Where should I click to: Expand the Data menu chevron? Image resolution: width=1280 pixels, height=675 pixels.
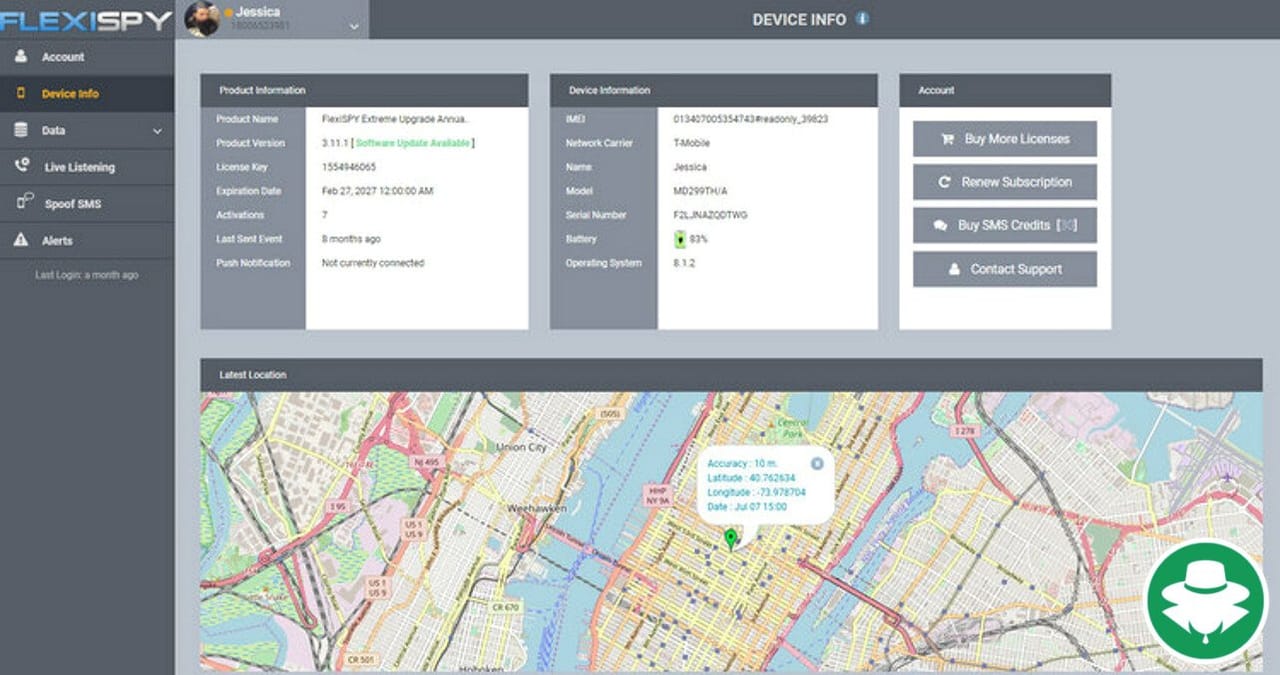pos(157,131)
